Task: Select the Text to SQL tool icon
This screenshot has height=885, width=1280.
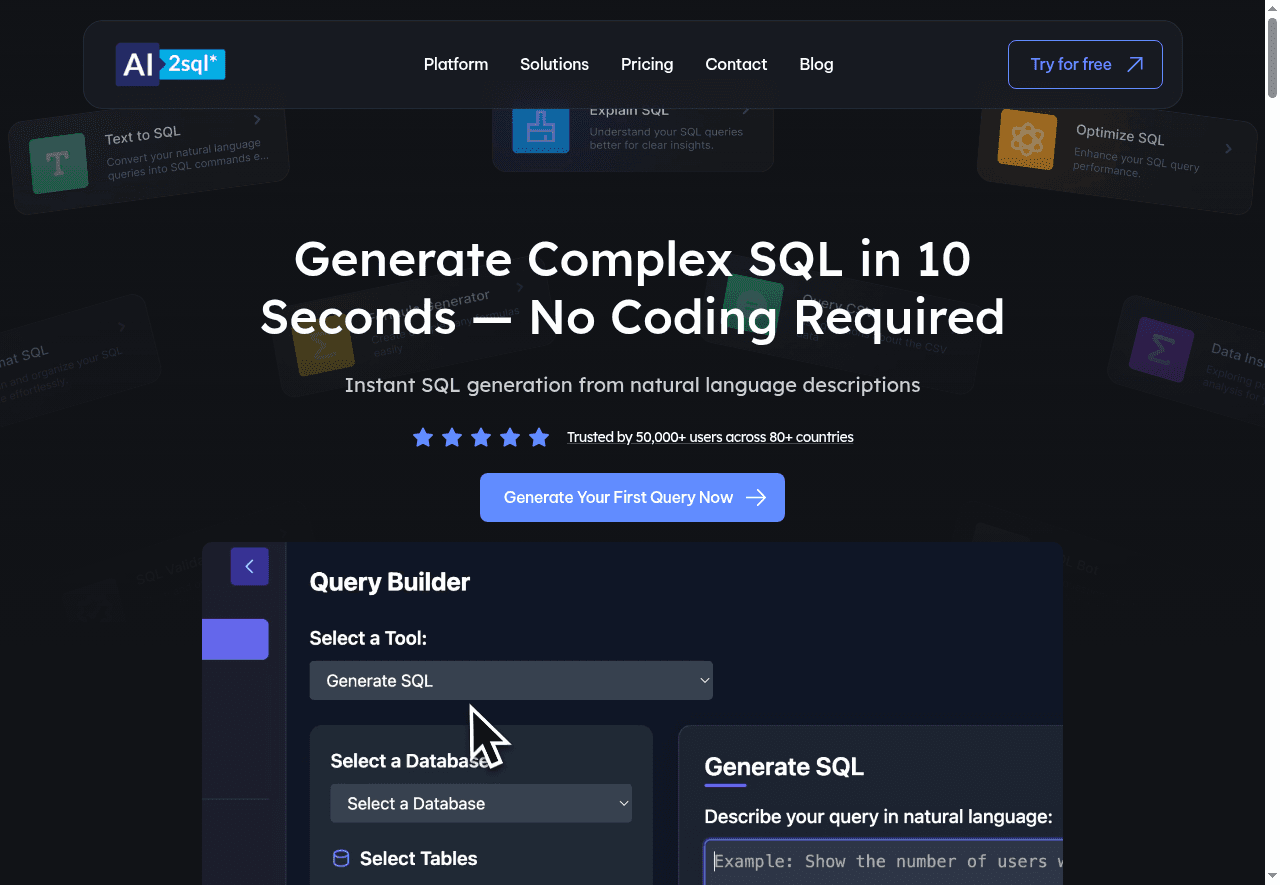Action: pyautogui.click(x=58, y=162)
